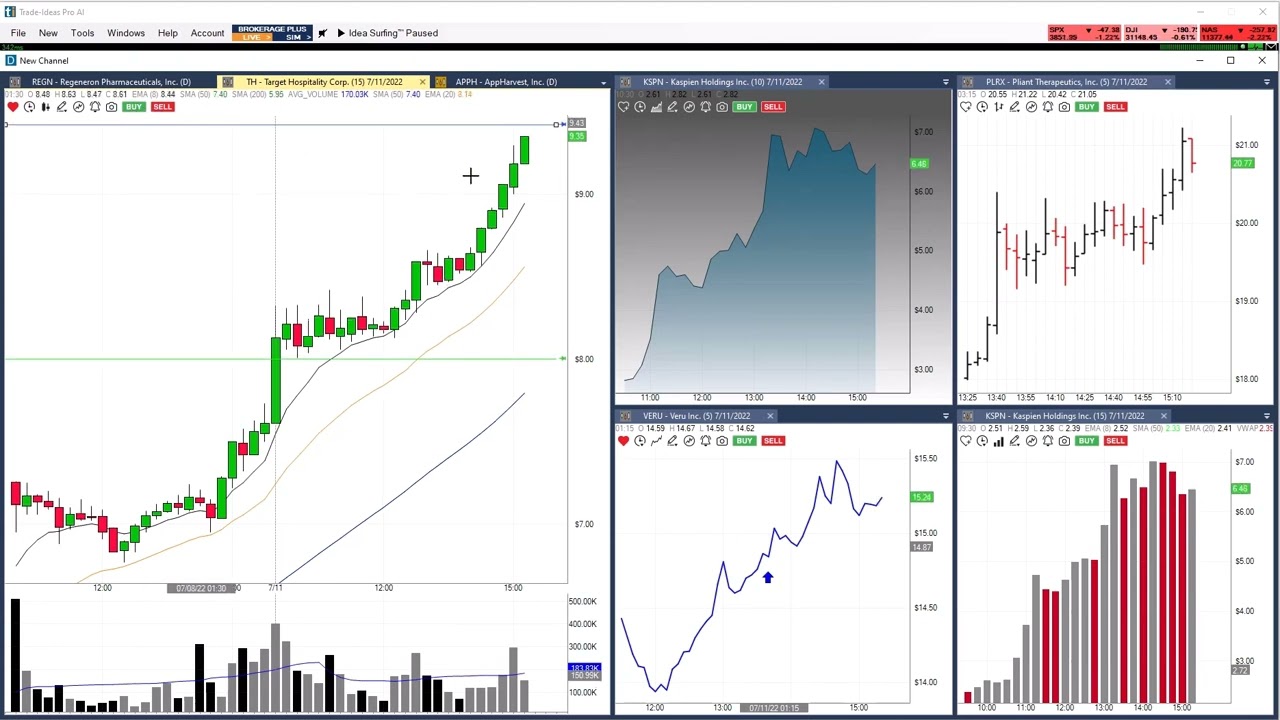
Task: Open the indicators icon on VERU chart
Action: pos(689,441)
